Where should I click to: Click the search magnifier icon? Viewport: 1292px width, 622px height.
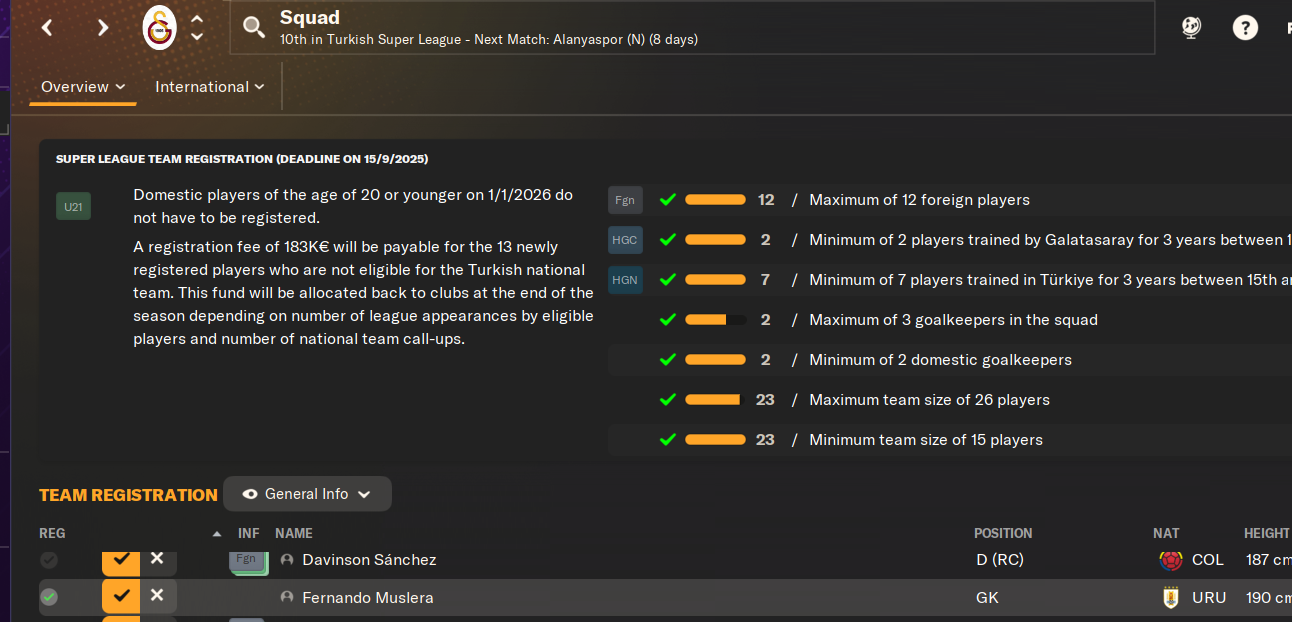(254, 27)
